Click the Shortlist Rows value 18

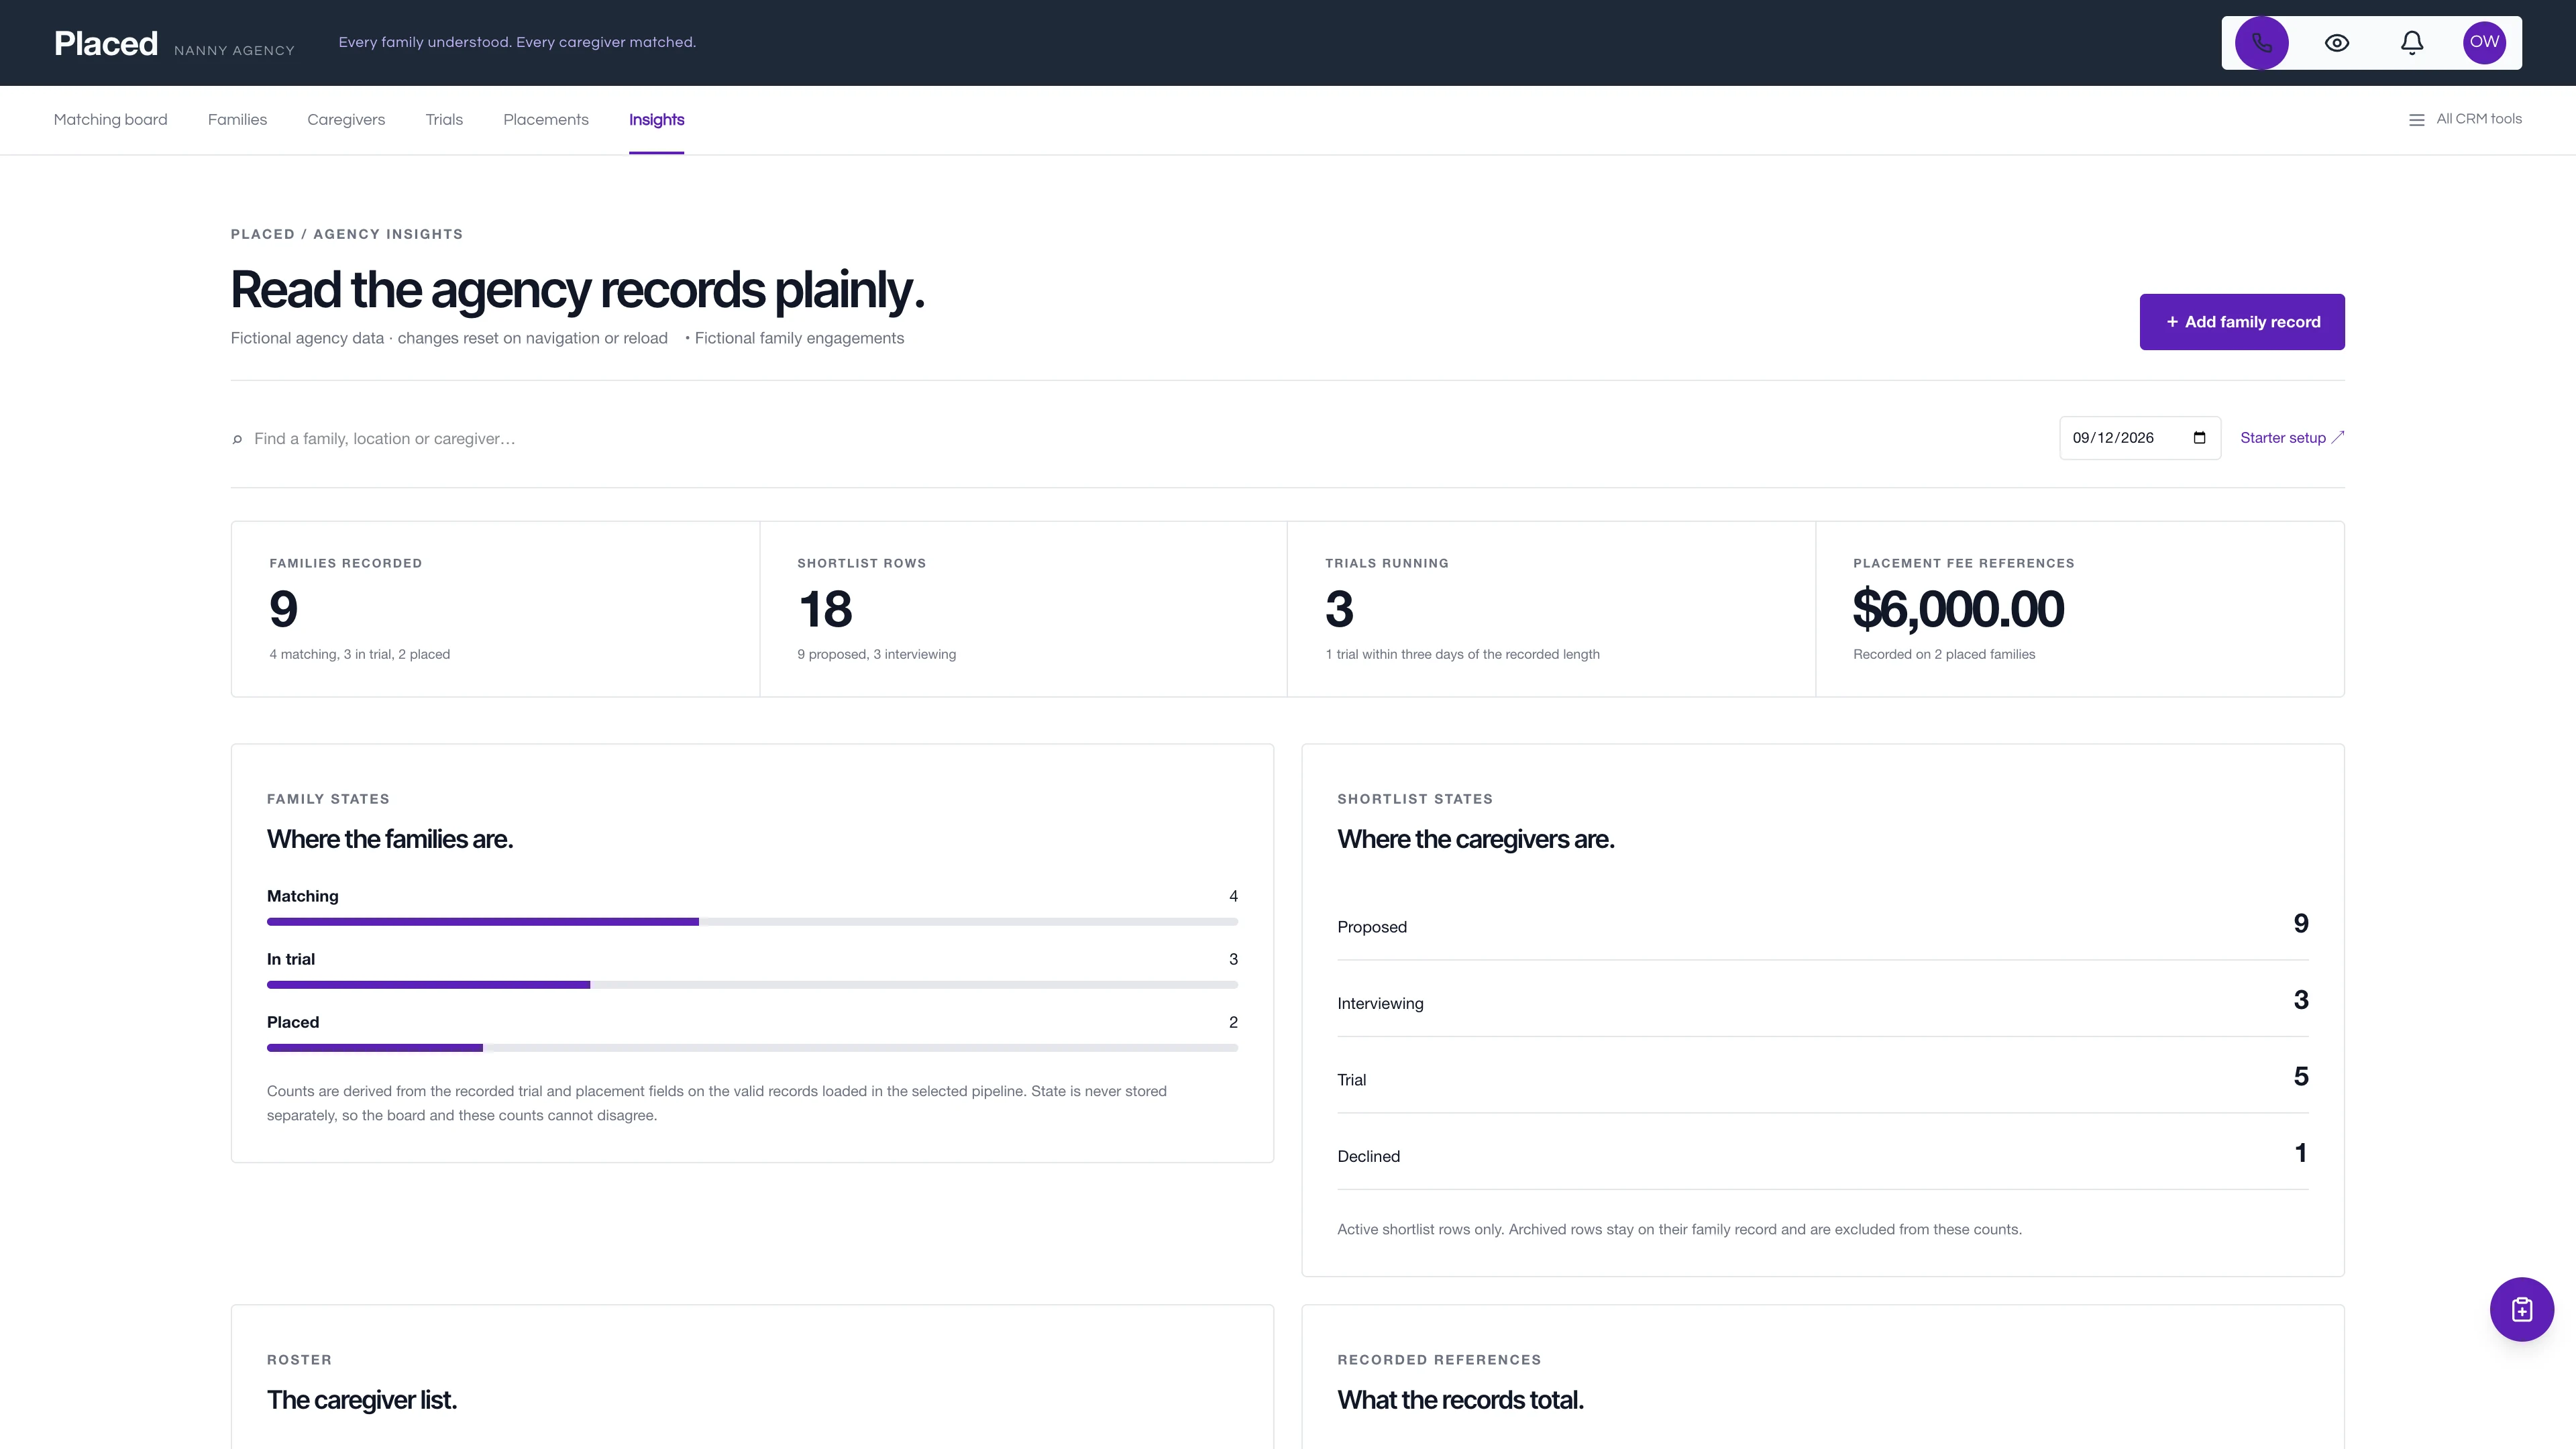pyautogui.click(x=825, y=609)
